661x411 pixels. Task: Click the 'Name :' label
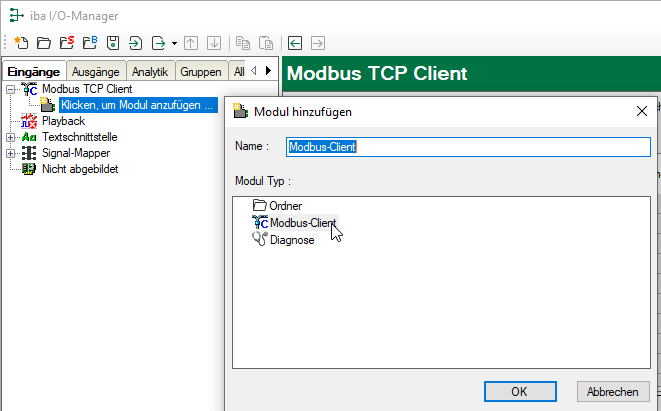[252, 146]
